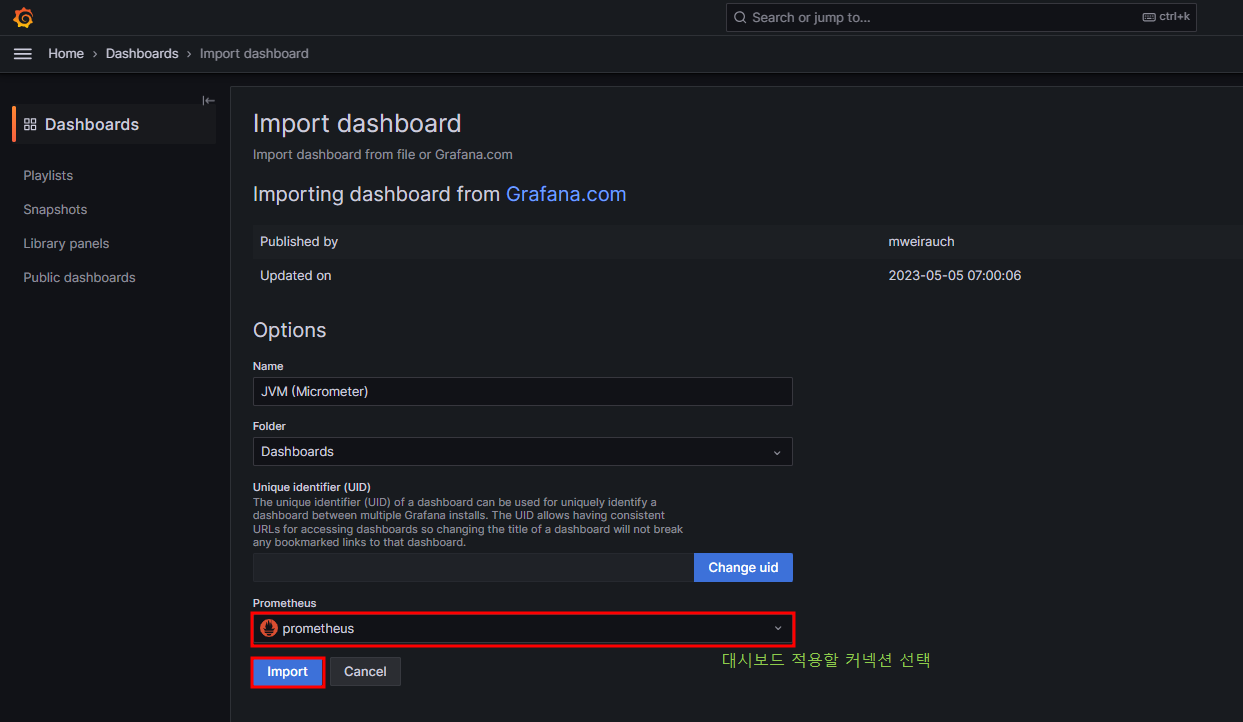The height and width of the screenshot is (722, 1243).
Task: Go to Home breadcrumb
Action: 66,54
